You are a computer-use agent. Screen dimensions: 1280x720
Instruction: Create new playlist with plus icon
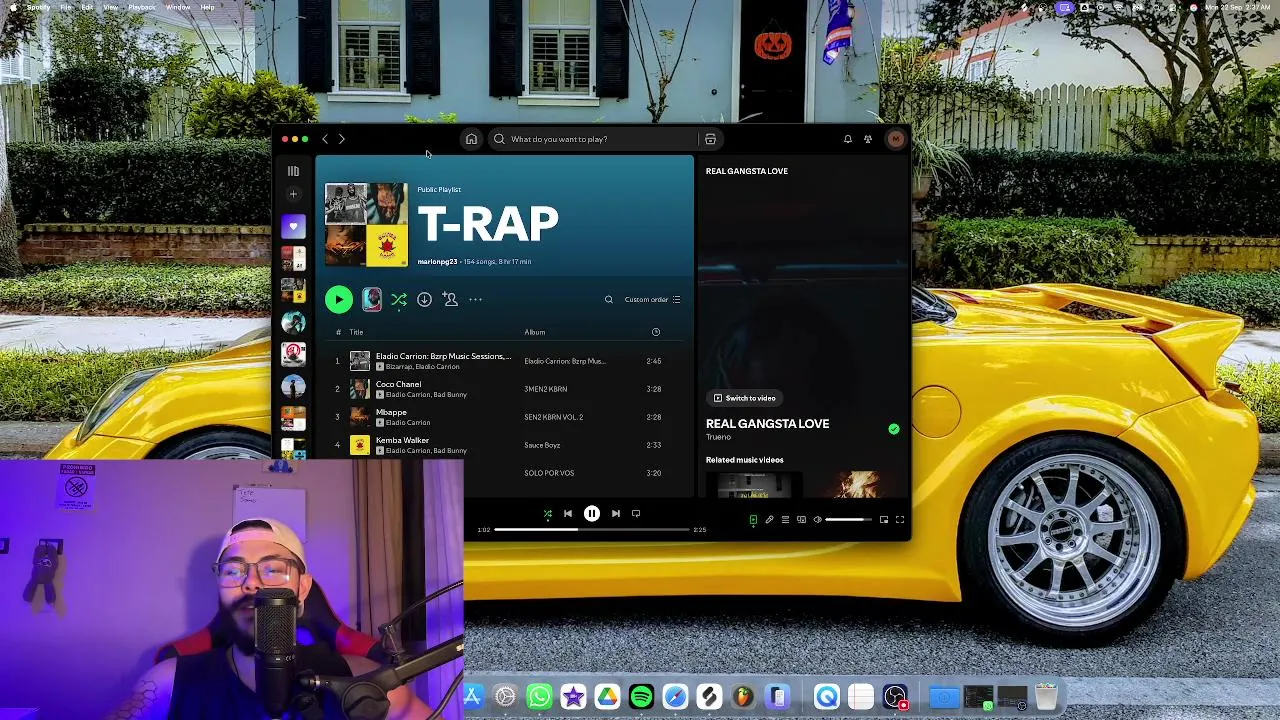click(293, 194)
